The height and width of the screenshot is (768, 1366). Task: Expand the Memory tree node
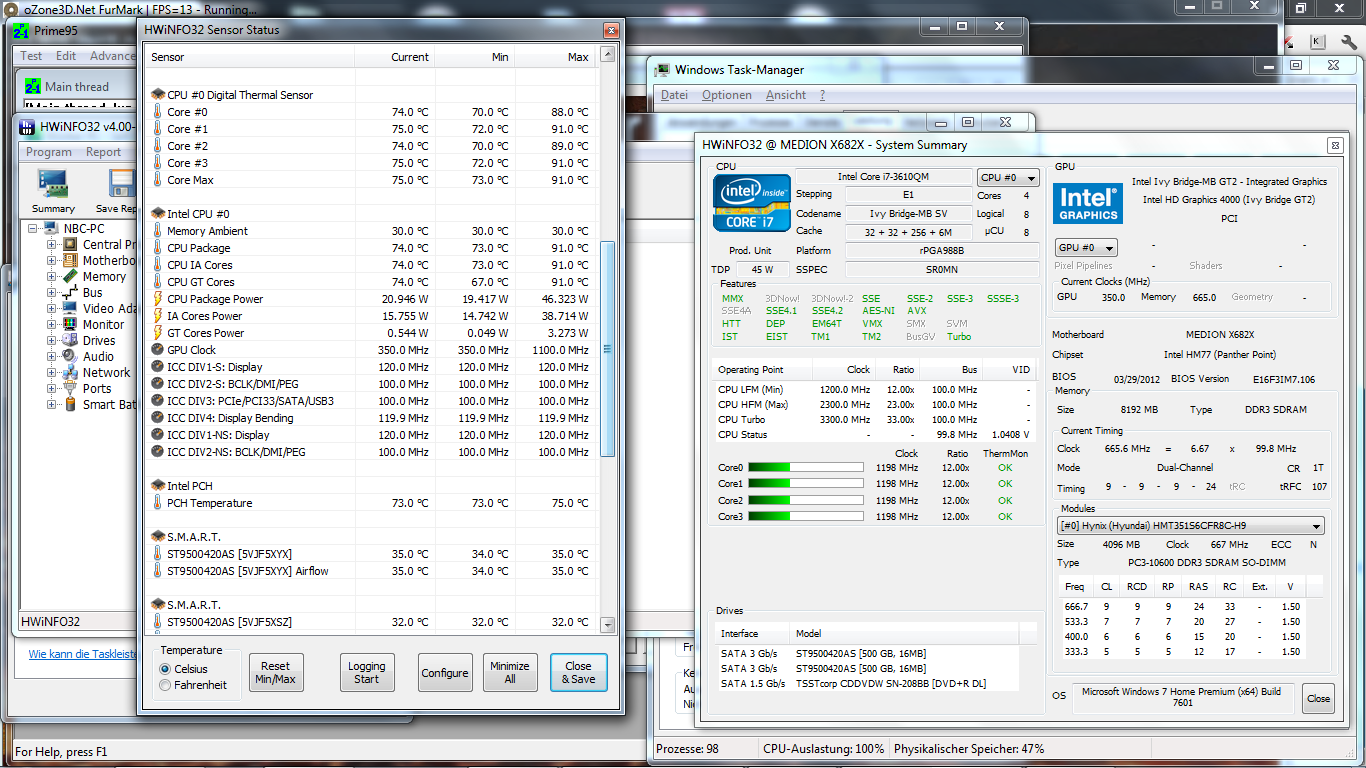click(x=52, y=276)
